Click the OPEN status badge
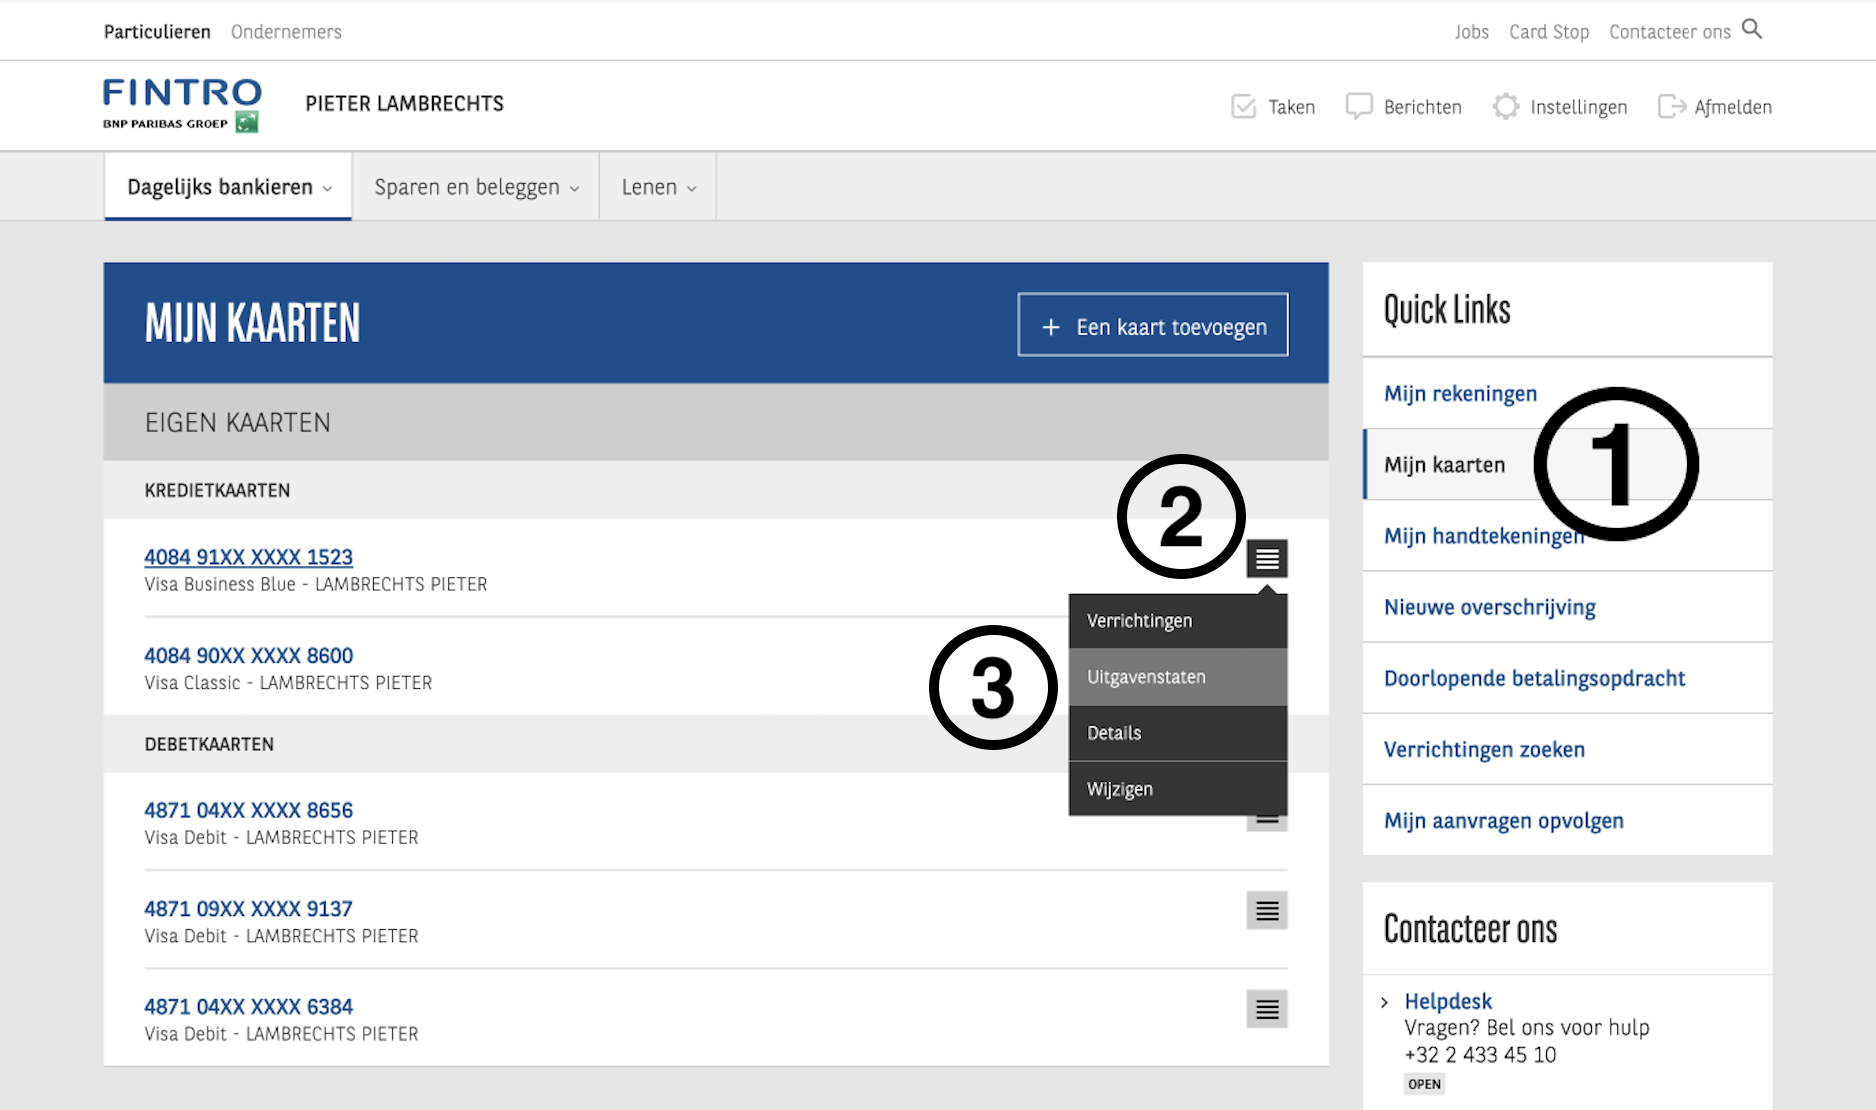Screen dimensions: 1876x1110 click(1424, 1084)
